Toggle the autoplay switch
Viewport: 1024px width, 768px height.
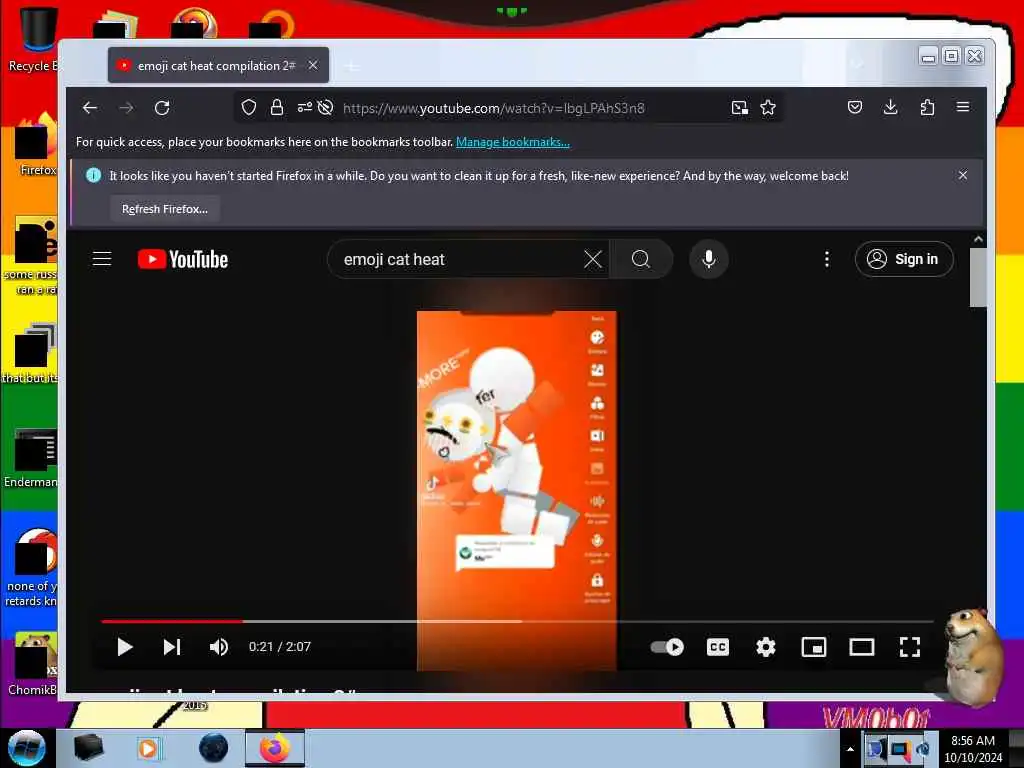(667, 647)
